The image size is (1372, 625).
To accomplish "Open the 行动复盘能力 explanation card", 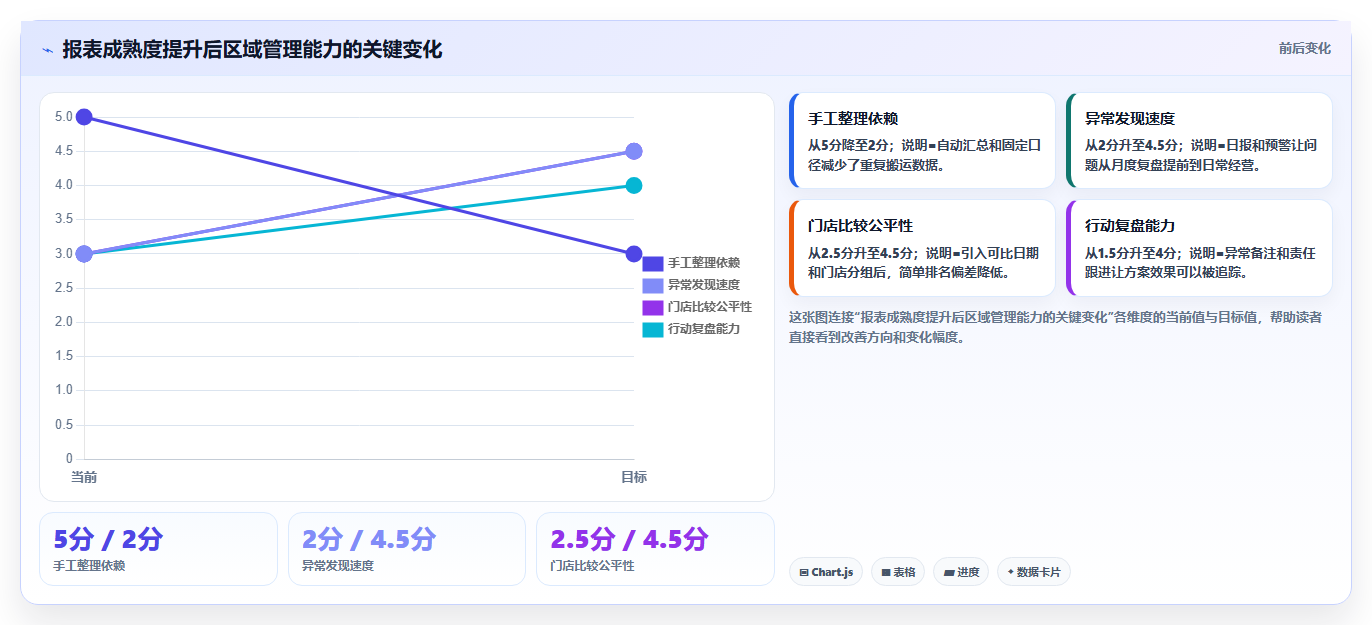I will pyautogui.click(x=1199, y=248).
